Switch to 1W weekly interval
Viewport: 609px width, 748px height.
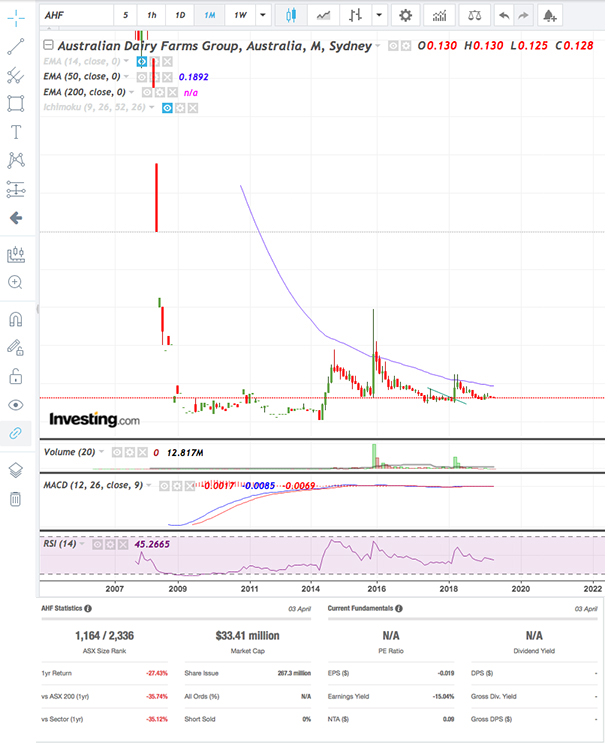240,15
